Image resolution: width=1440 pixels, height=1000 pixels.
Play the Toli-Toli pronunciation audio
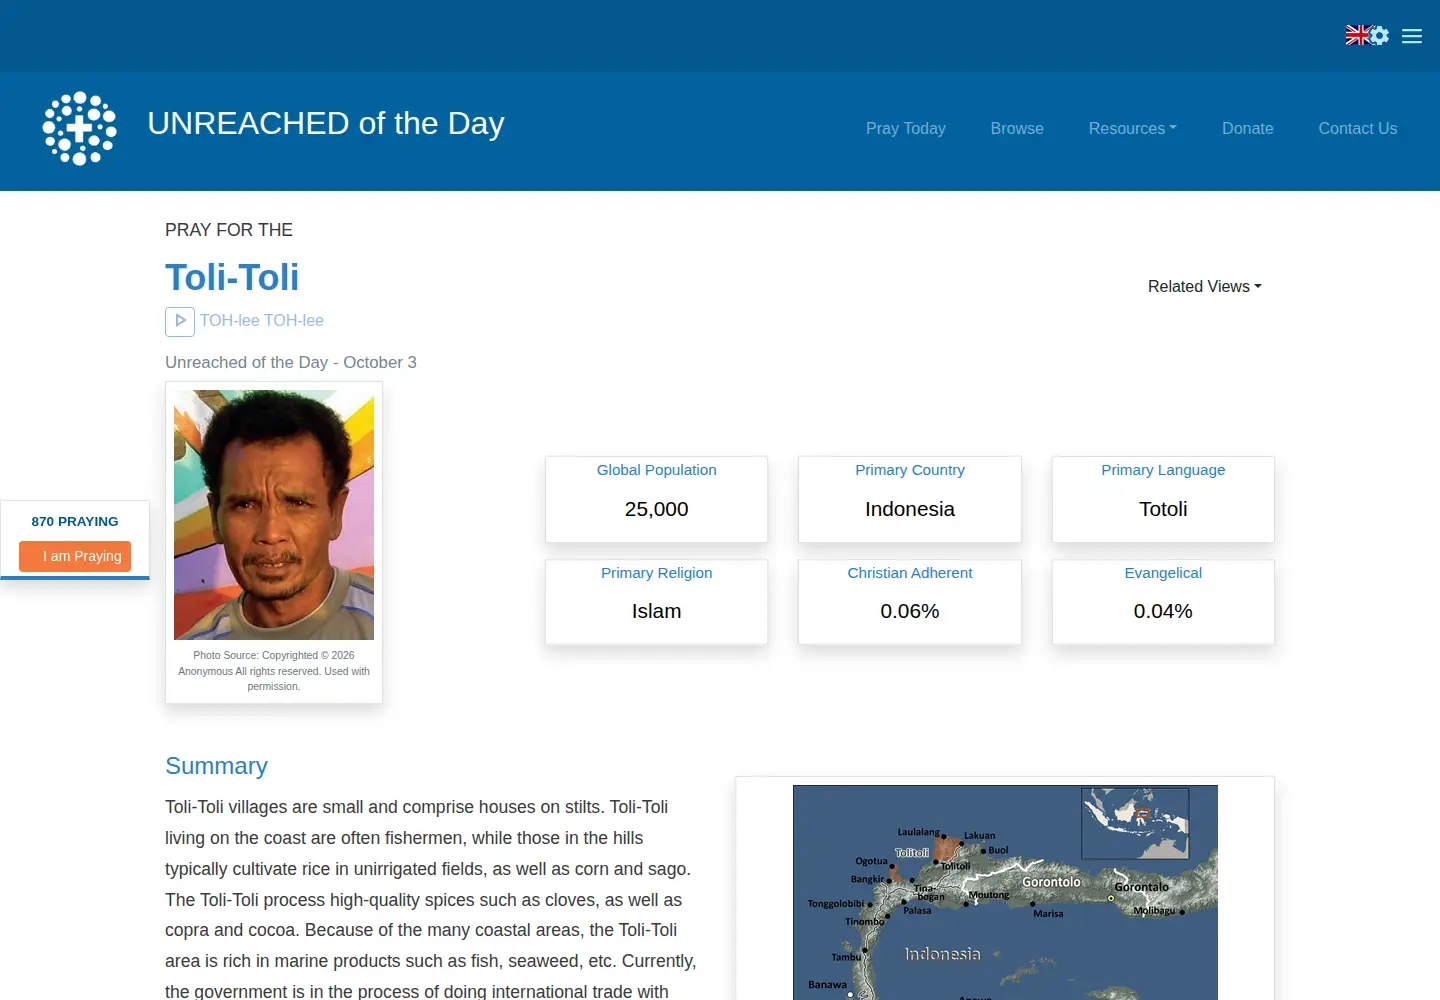pyautogui.click(x=180, y=321)
